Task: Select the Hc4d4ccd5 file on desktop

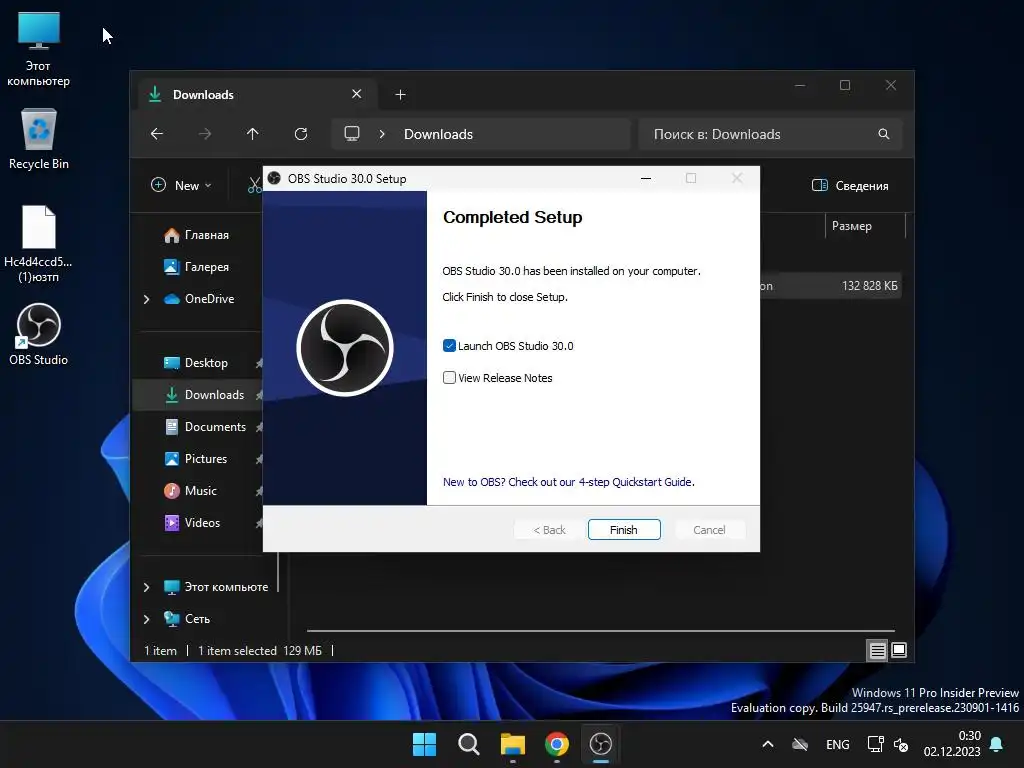Action: 39,244
